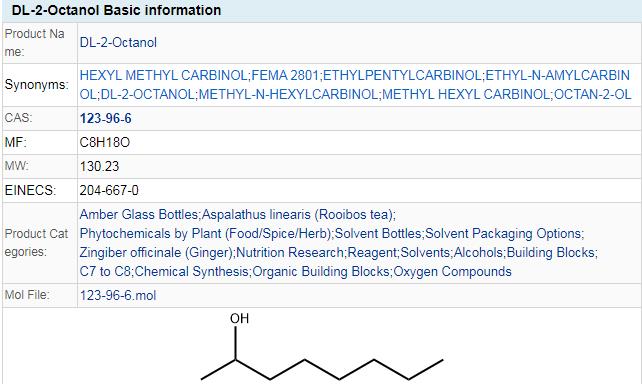Click the HEXYL METHYL CARBINOL synonym
The width and height of the screenshot is (642, 384).
(x=163, y=75)
